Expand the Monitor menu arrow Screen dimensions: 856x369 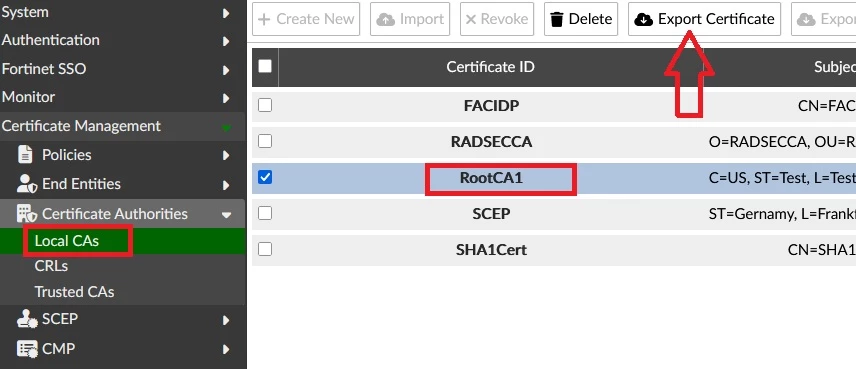tap(226, 98)
